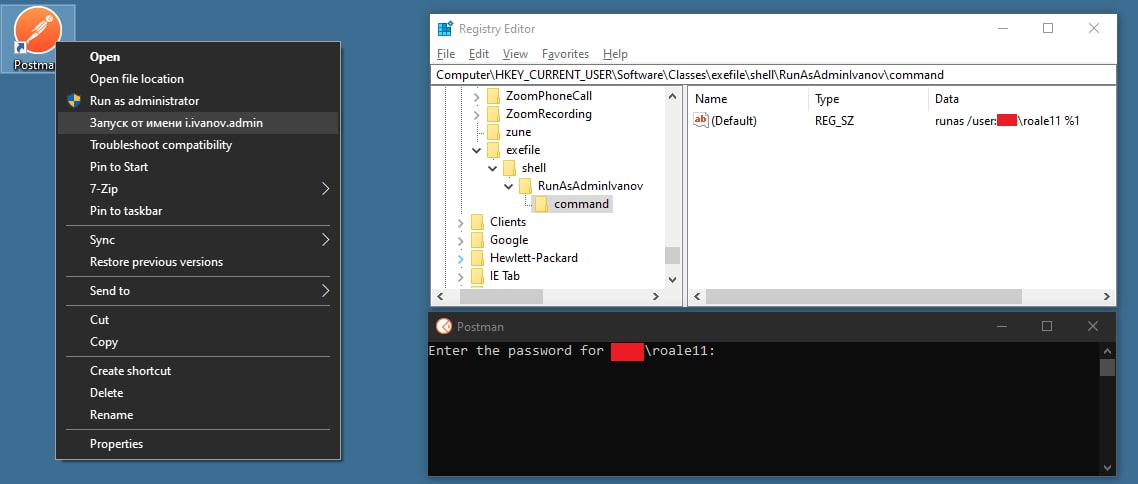Click the Postman console scroll-up arrow
This screenshot has height=484, width=1138.
[1108, 350]
